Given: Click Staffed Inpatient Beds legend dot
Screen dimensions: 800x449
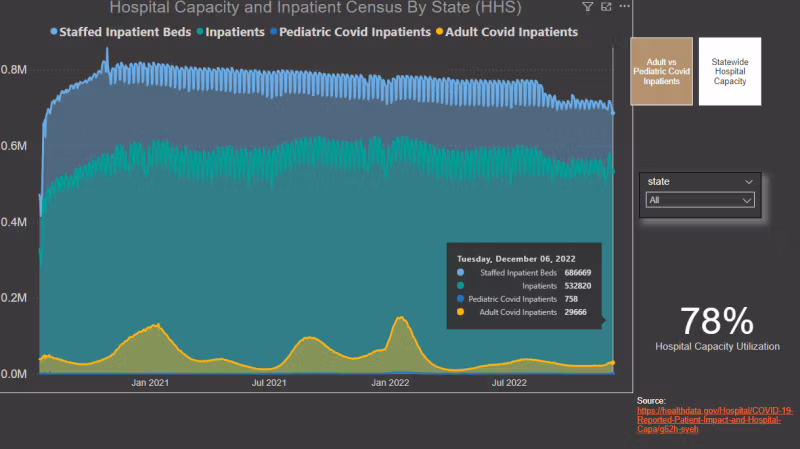Looking at the screenshot, I should point(54,32).
